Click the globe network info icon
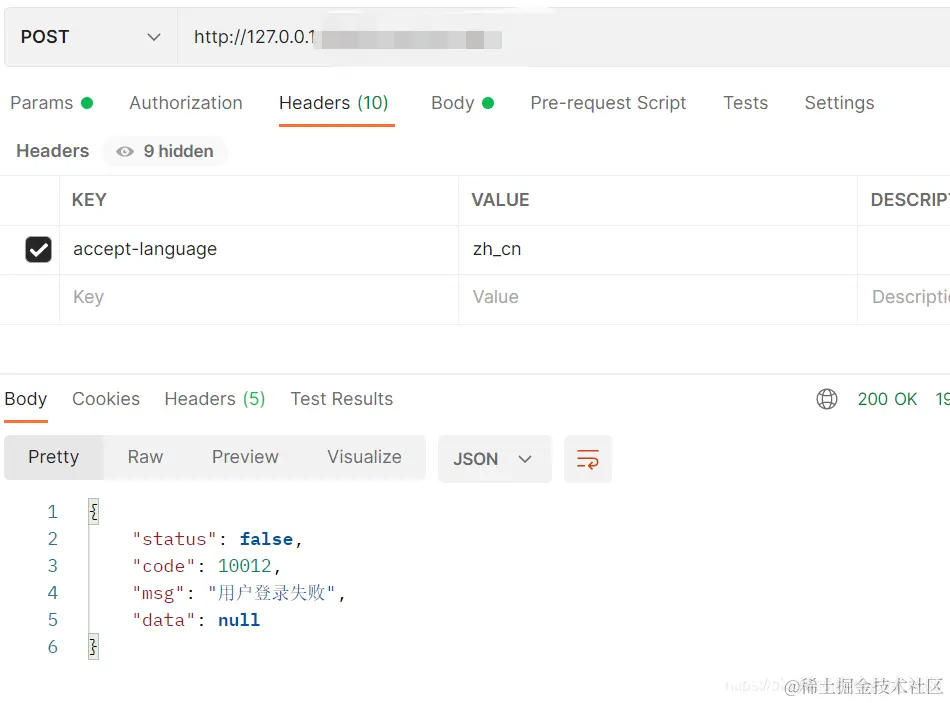Screen dimensions: 950x703 pos(826,399)
